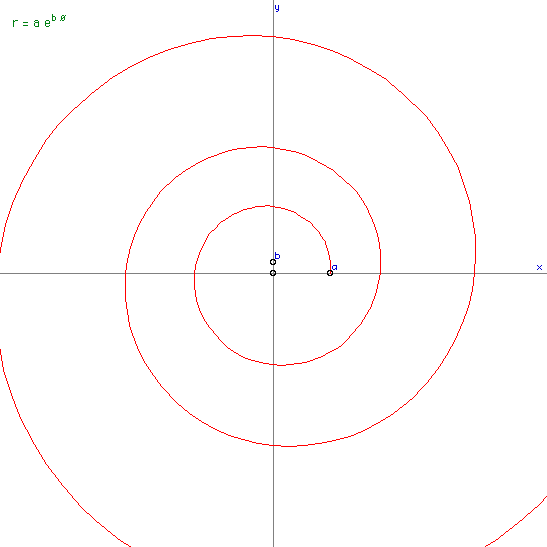This screenshot has height=547, width=547.
Task: Select the green spiral formula text
Action: tap(39, 21)
